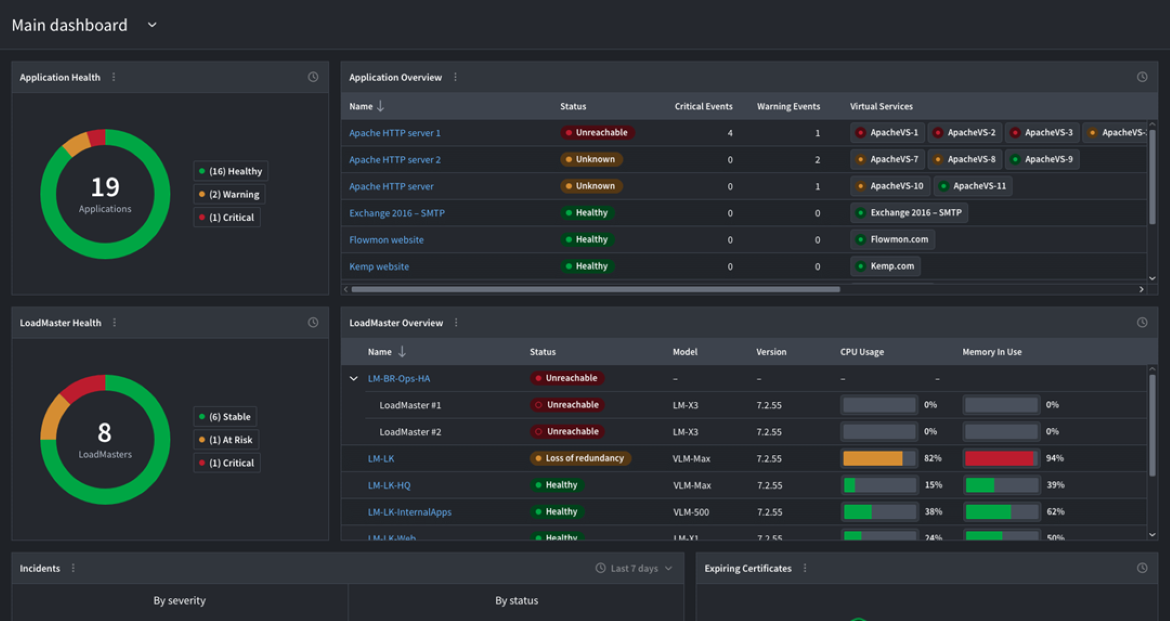Collapse the LM-BR-Ops-HA tree row
Viewport: 1170px width, 621px height.
click(354, 379)
